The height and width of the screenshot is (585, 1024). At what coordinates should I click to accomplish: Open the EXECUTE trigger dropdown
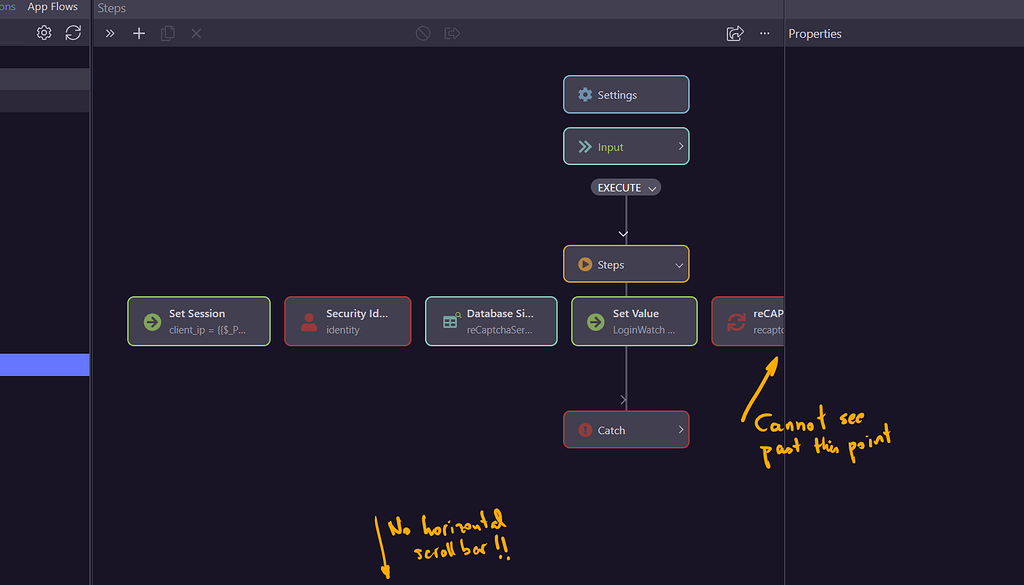click(x=626, y=187)
